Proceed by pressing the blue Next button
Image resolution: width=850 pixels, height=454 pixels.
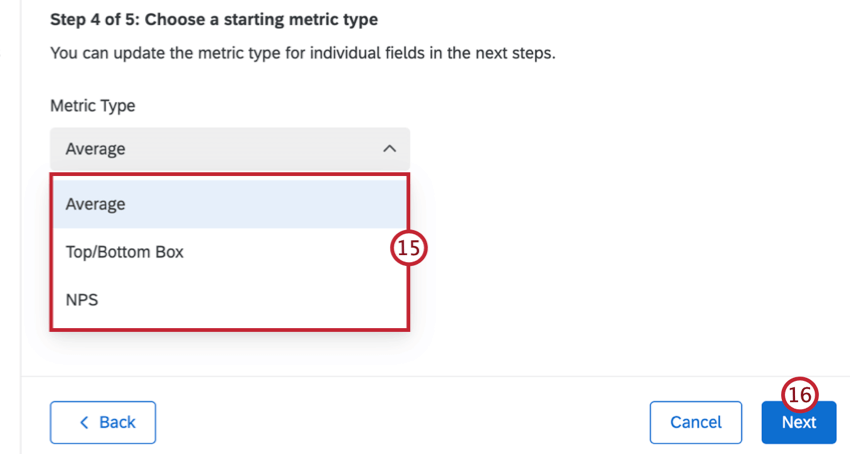click(798, 423)
